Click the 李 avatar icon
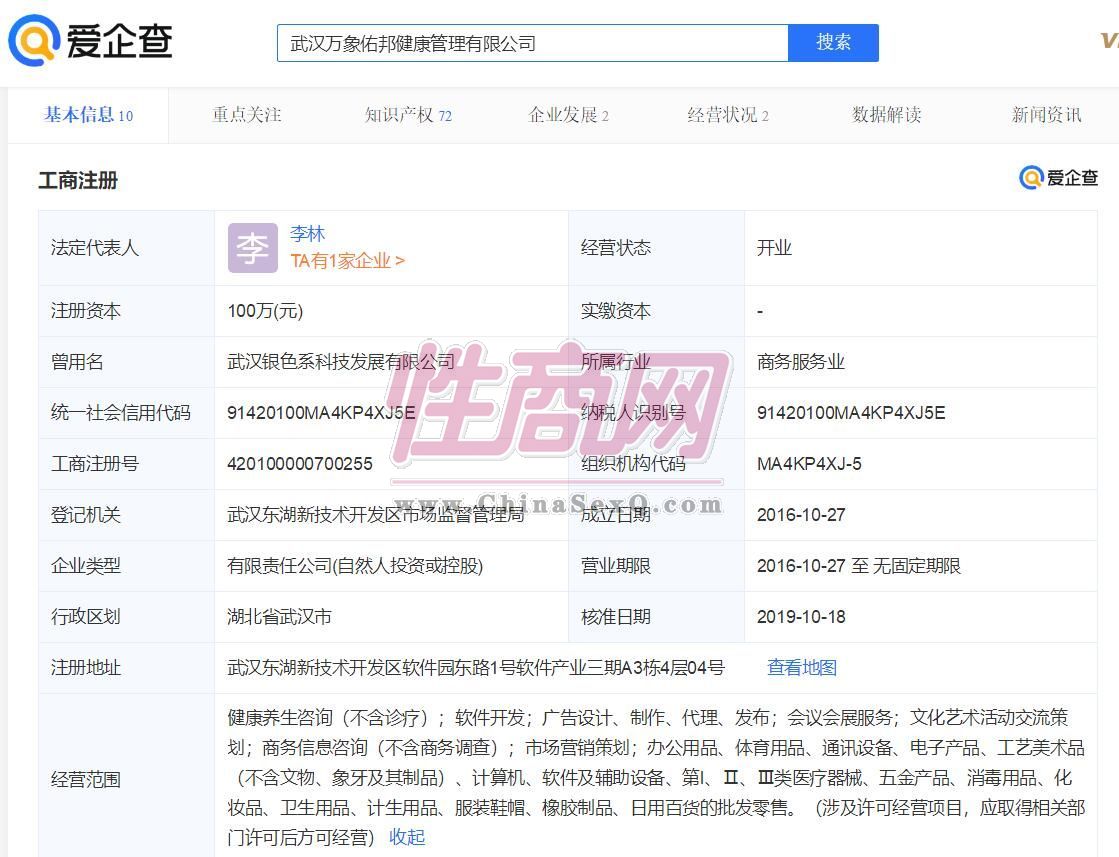This screenshot has height=857, width=1119. coord(252,247)
